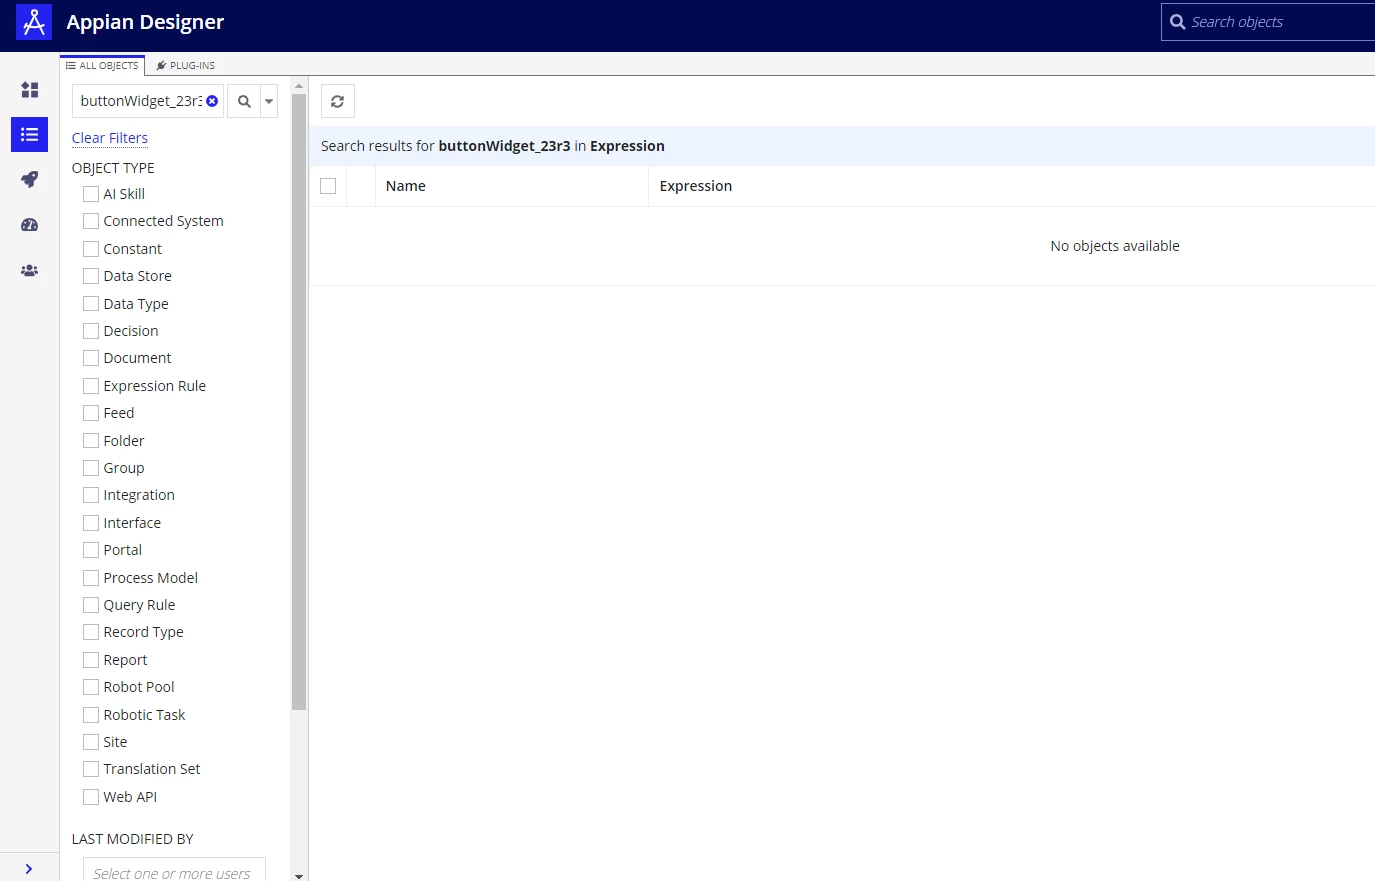Select the Data Store checkbox
1375x881 pixels.
tap(91, 276)
